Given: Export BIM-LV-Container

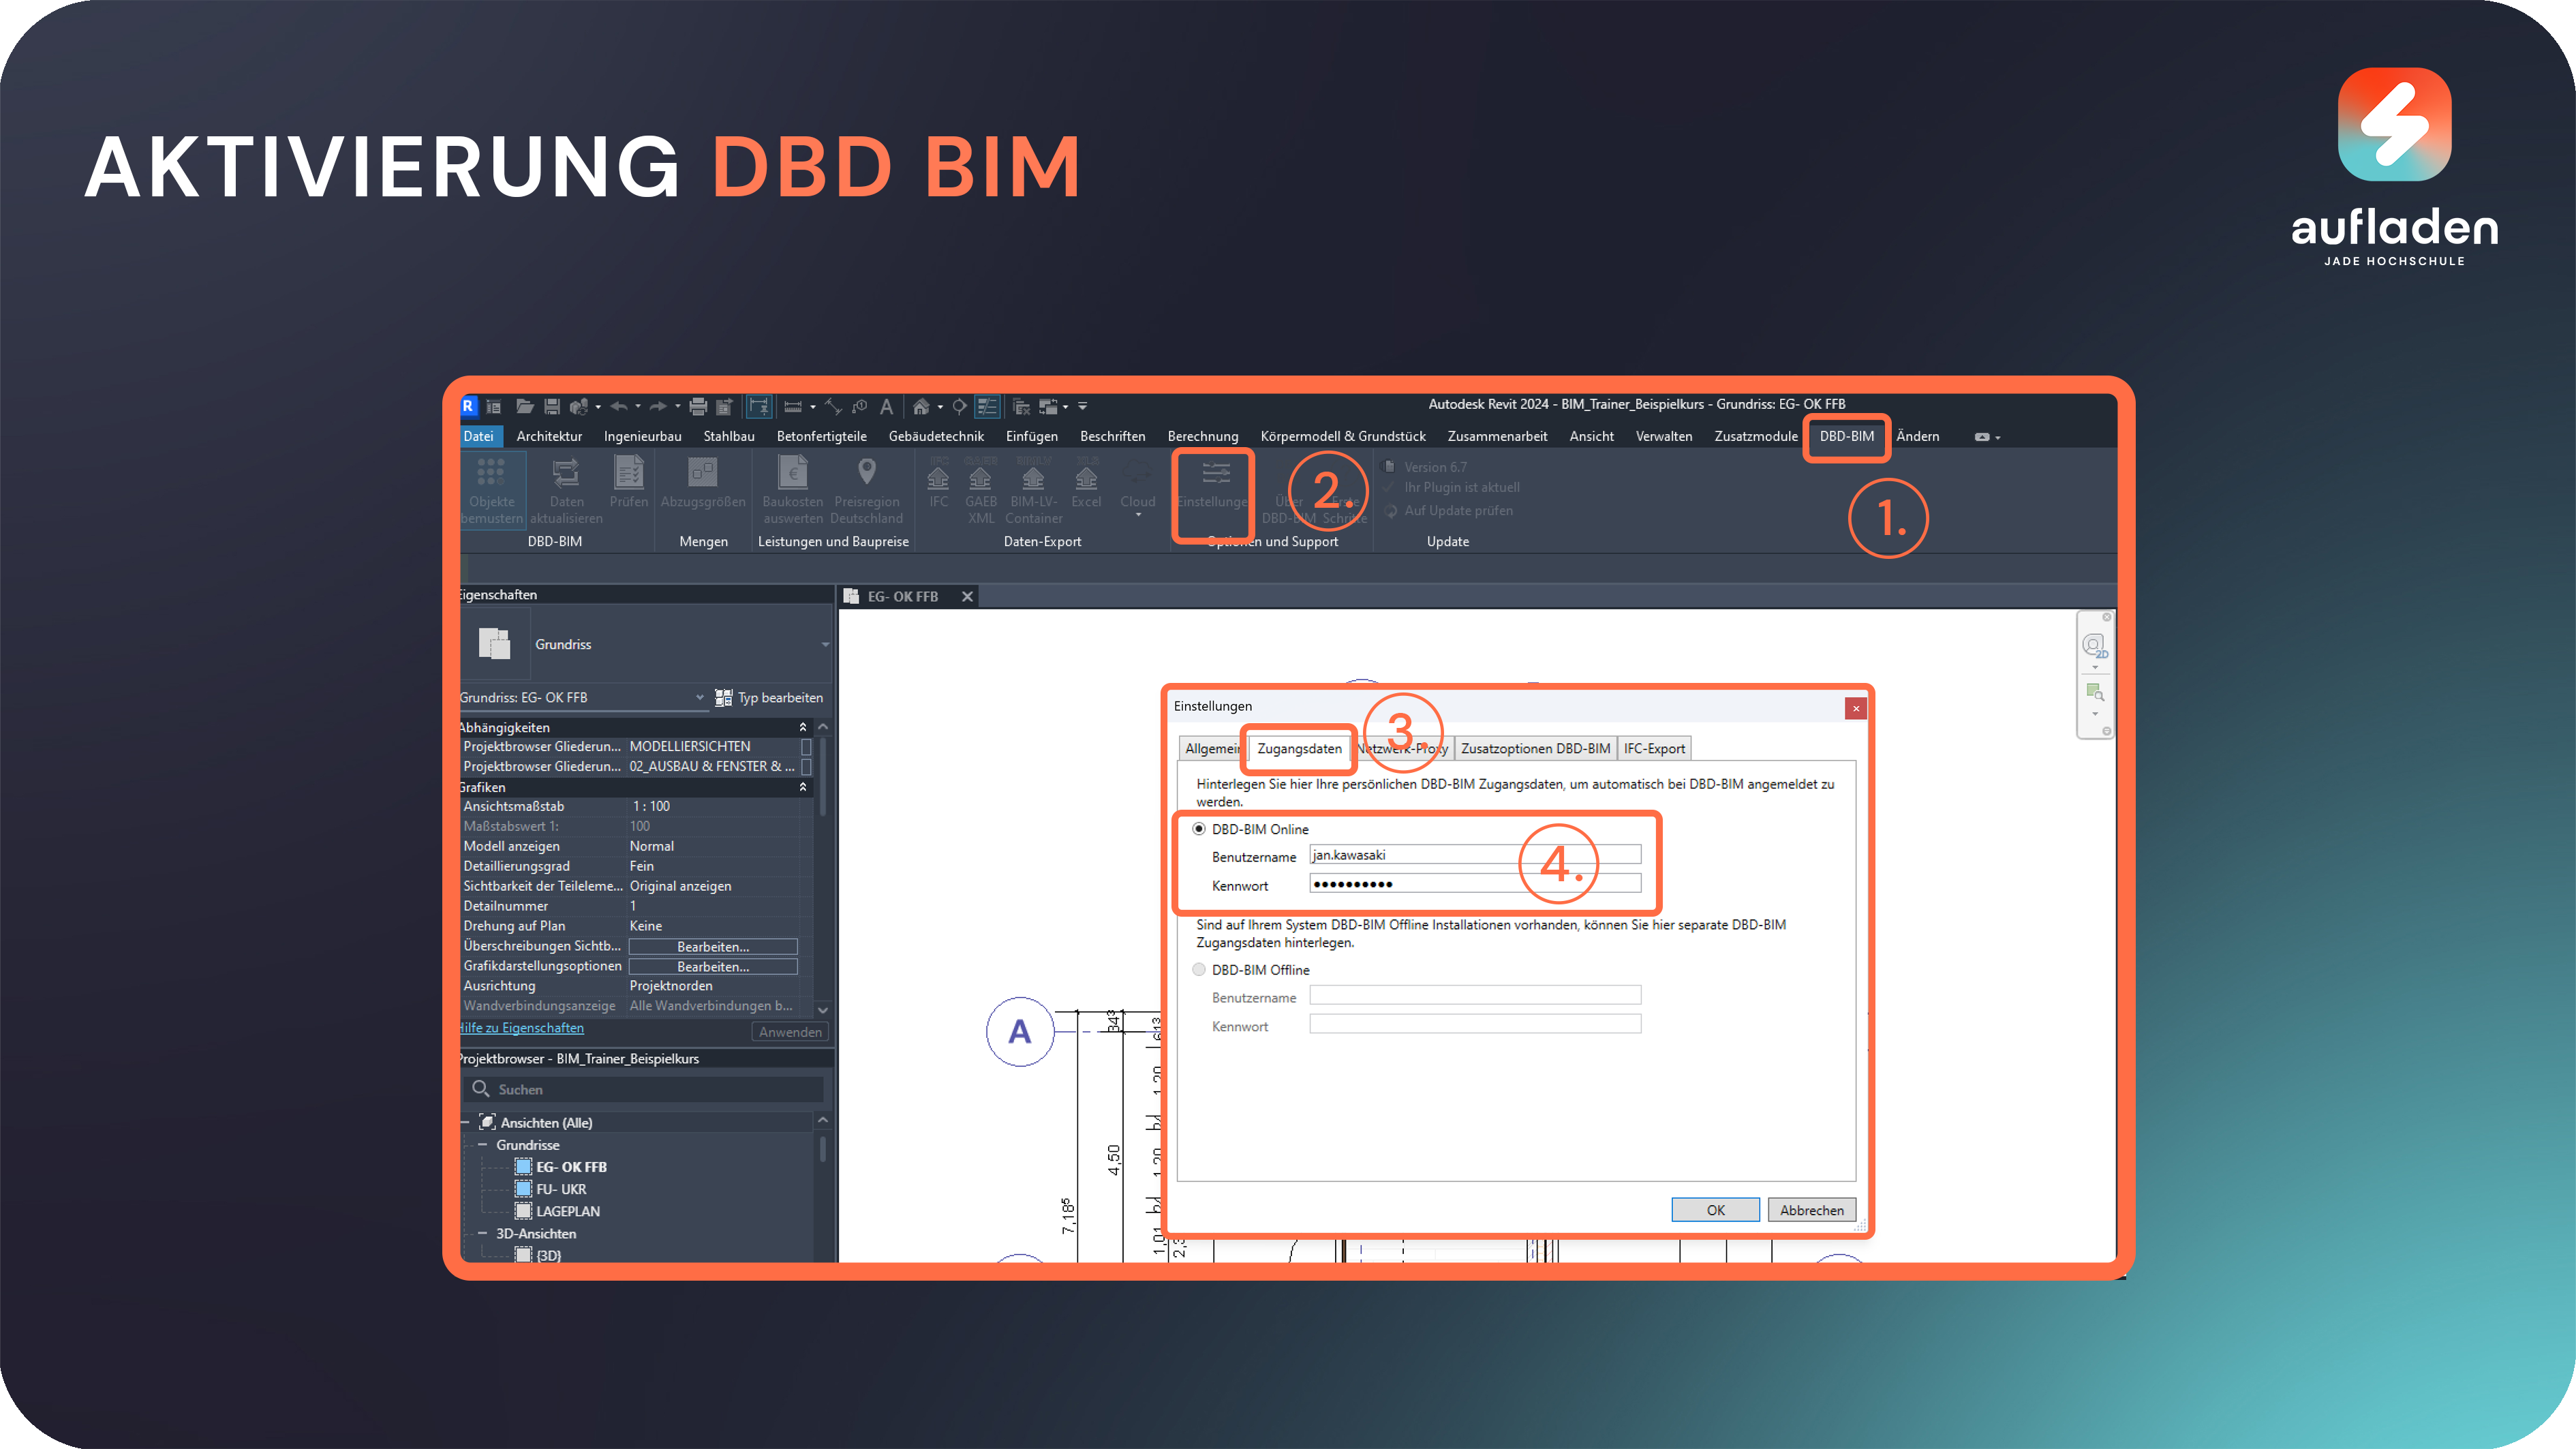Looking at the screenshot, I should click(x=1034, y=490).
